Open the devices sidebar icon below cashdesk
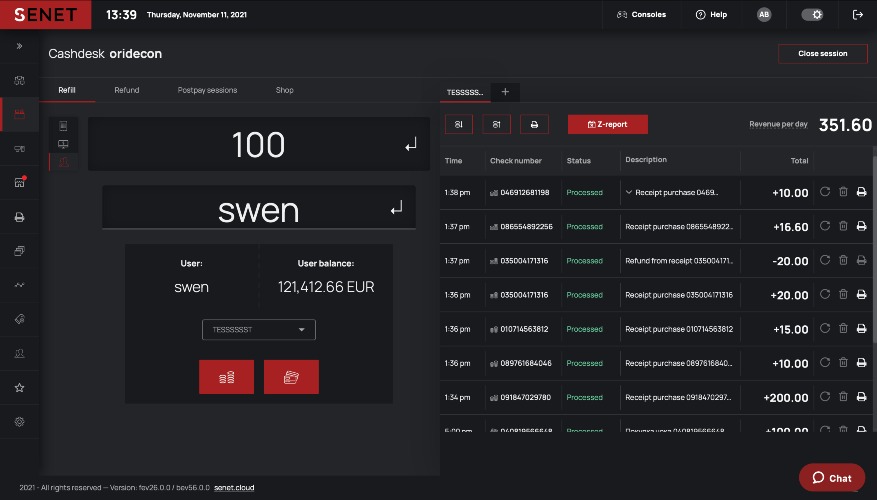877x500 pixels. tap(20, 149)
